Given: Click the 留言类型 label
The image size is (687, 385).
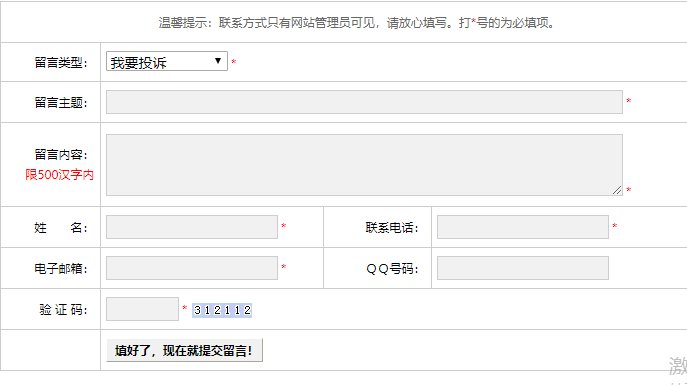Looking at the screenshot, I should point(61,63).
